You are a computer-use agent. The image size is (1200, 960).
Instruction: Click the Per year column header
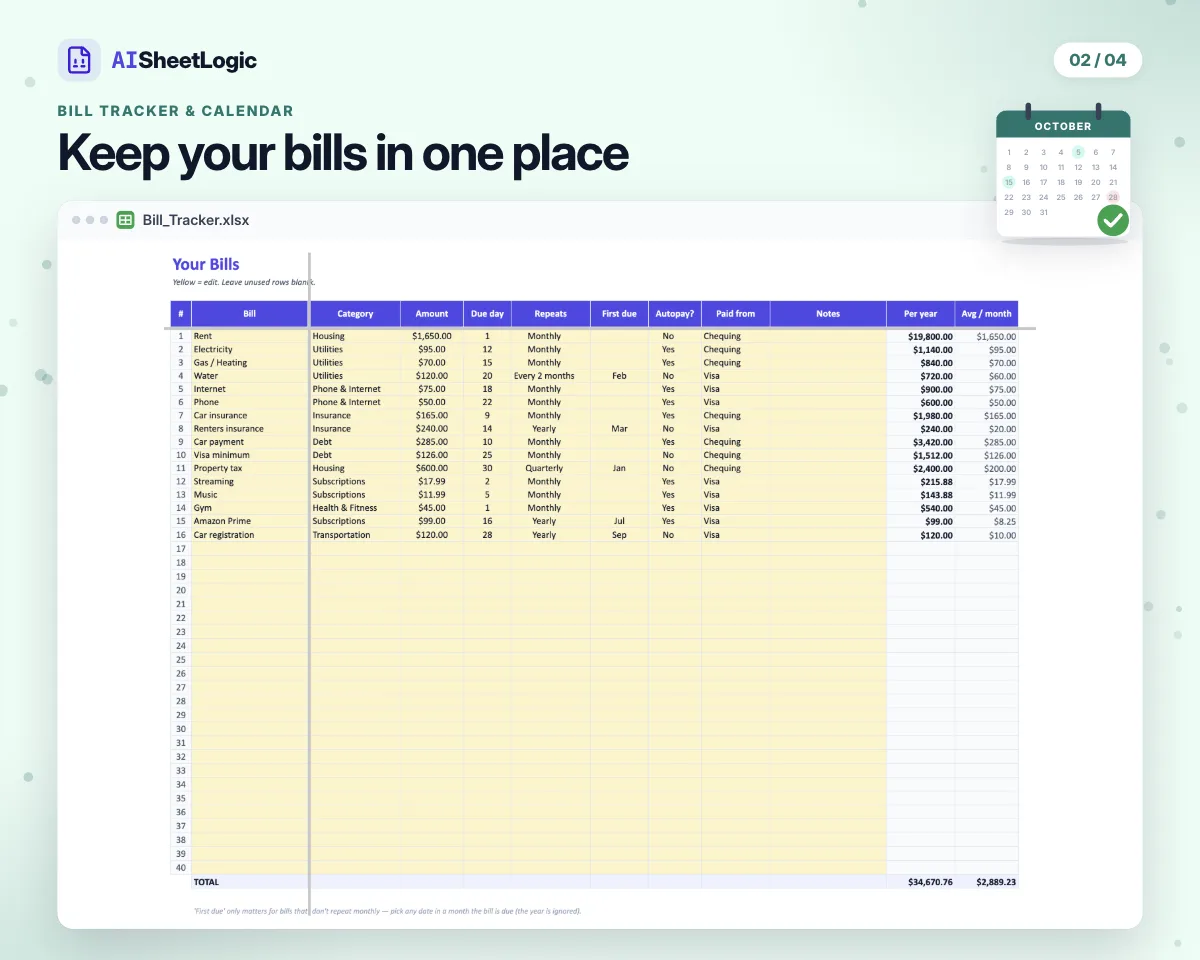pyautogui.click(x=921, y=314)
